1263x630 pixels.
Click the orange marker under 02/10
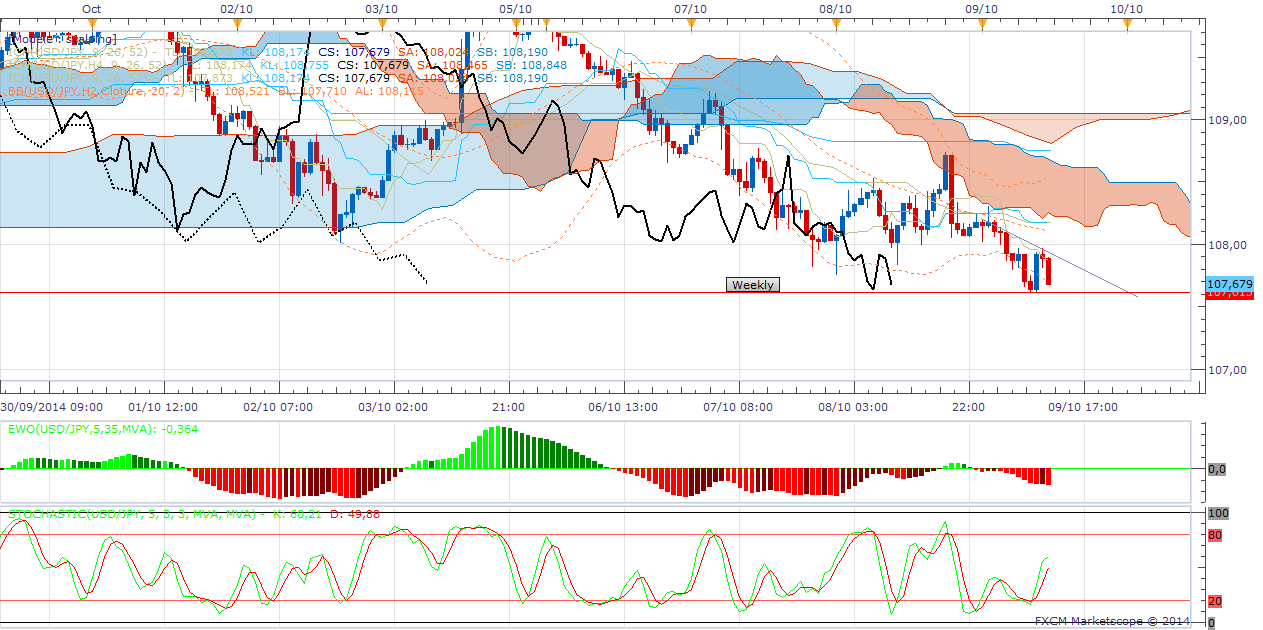(236, 22)
